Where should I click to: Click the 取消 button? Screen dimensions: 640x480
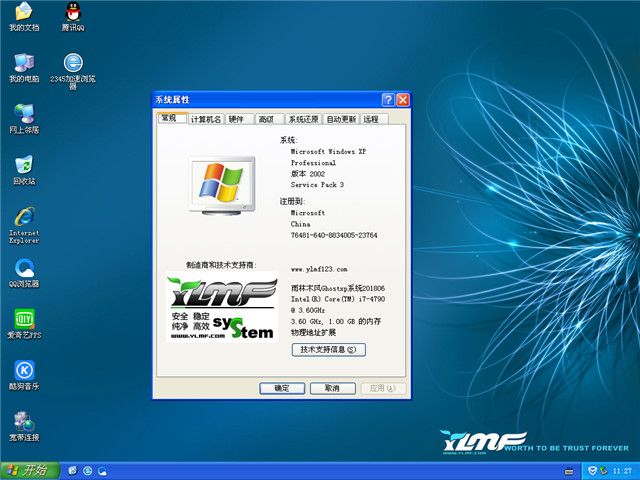point(333,388)
